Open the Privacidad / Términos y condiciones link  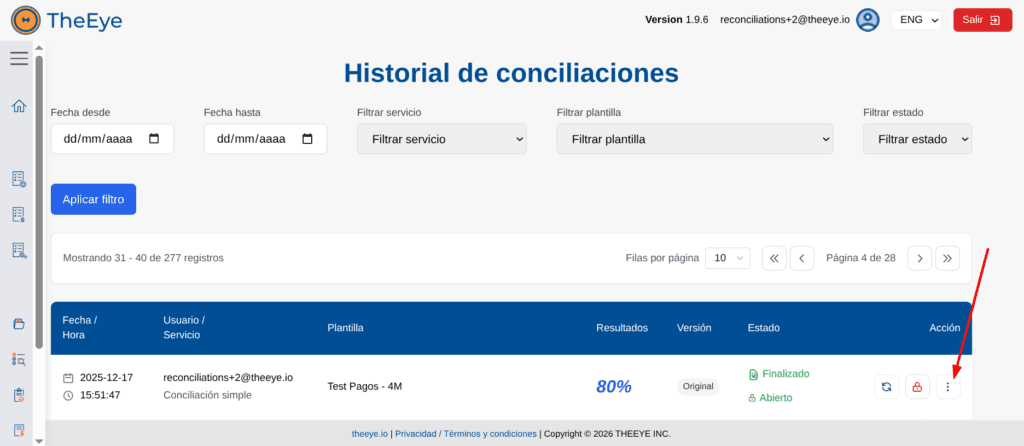pos(465,434)
